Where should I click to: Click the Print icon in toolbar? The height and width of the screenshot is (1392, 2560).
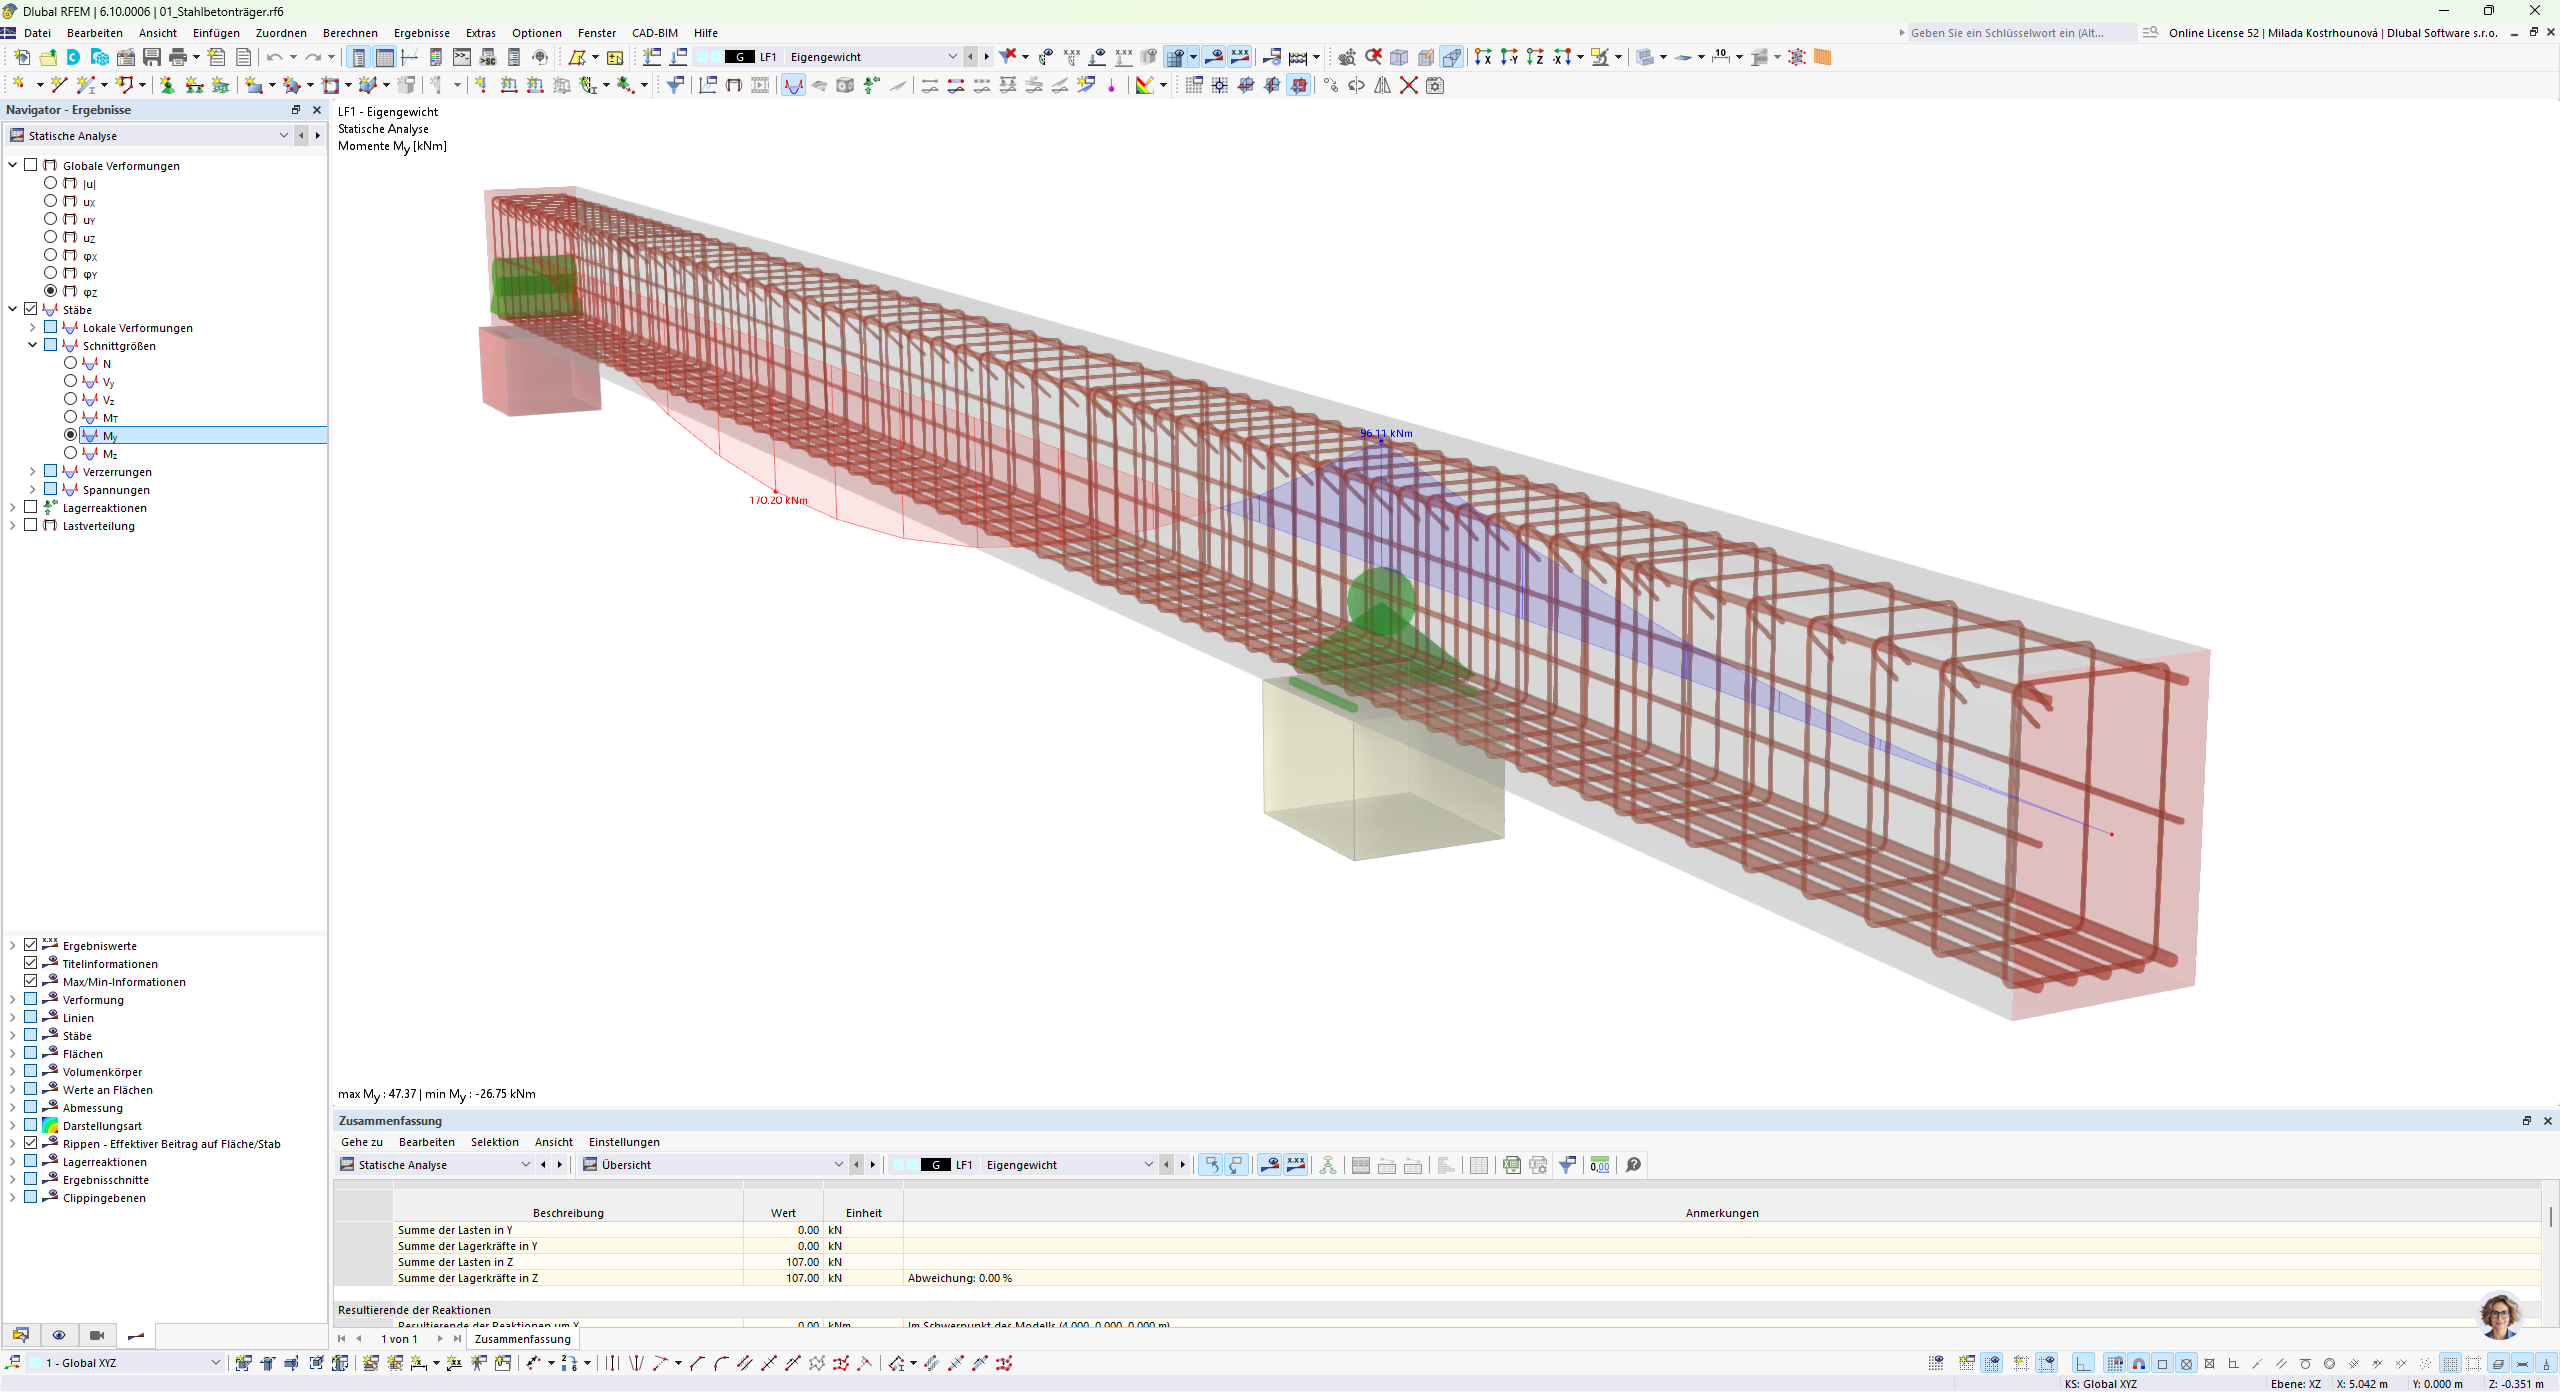pos(178,57)
